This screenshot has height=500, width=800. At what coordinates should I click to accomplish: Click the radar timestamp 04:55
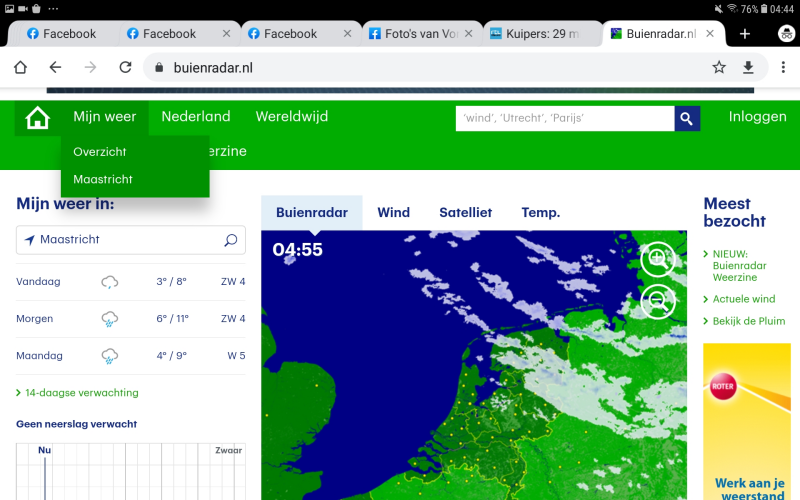pos(297,249)
